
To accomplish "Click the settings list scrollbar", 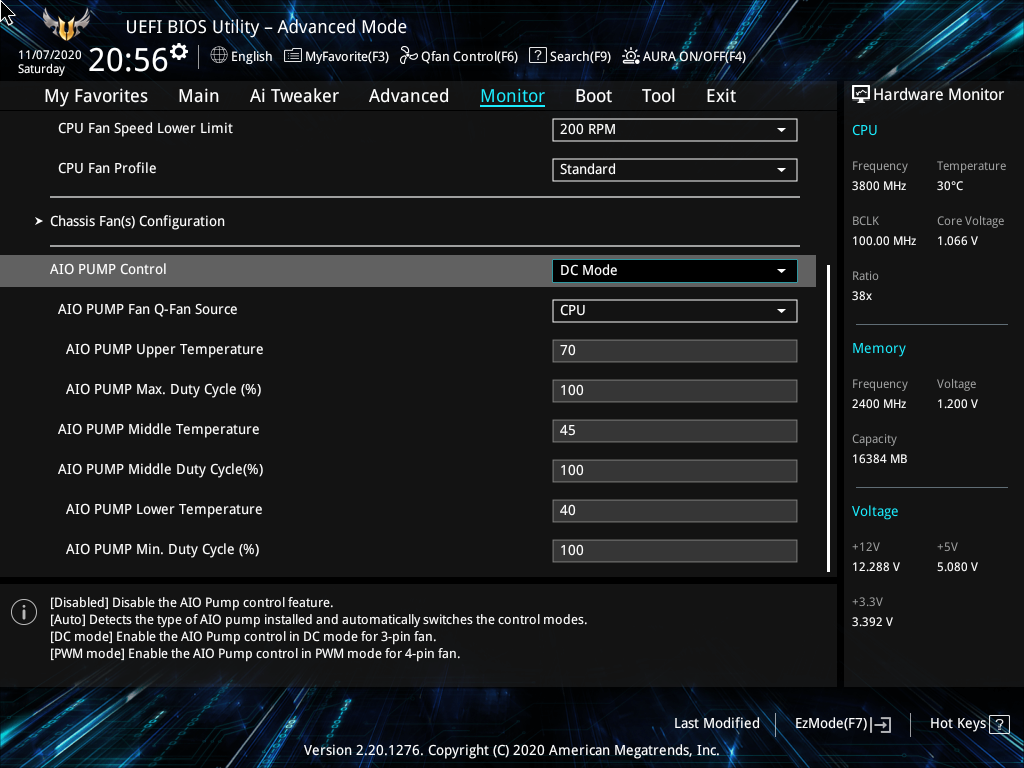I will point(829,418).
